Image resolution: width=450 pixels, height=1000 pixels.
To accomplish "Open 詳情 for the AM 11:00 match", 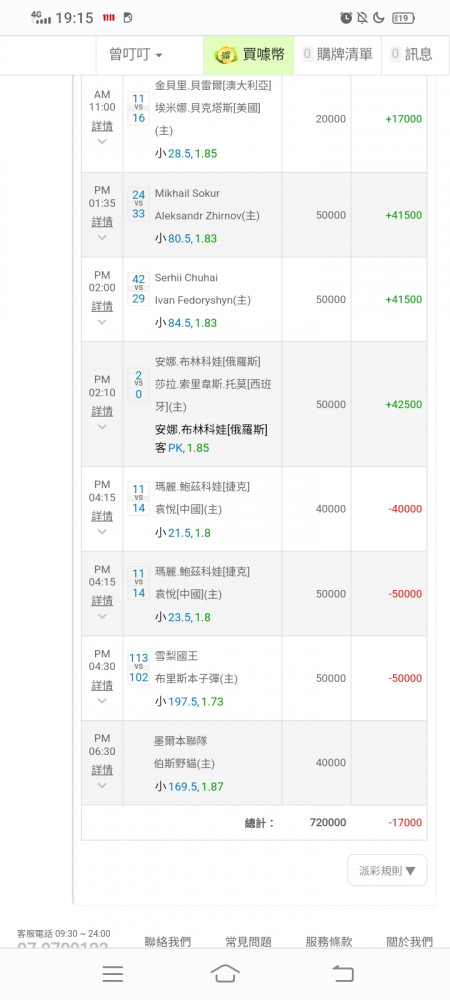I will pyautogui.click(x=102, y=126).
